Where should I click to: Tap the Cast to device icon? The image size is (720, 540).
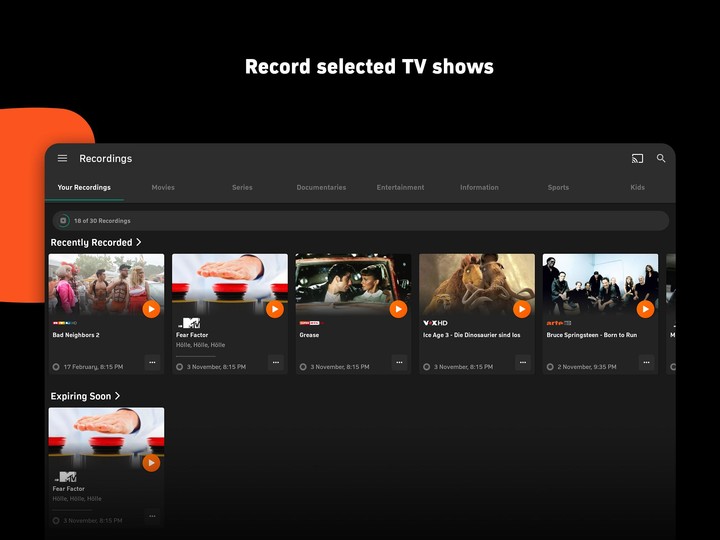point(637,158)
